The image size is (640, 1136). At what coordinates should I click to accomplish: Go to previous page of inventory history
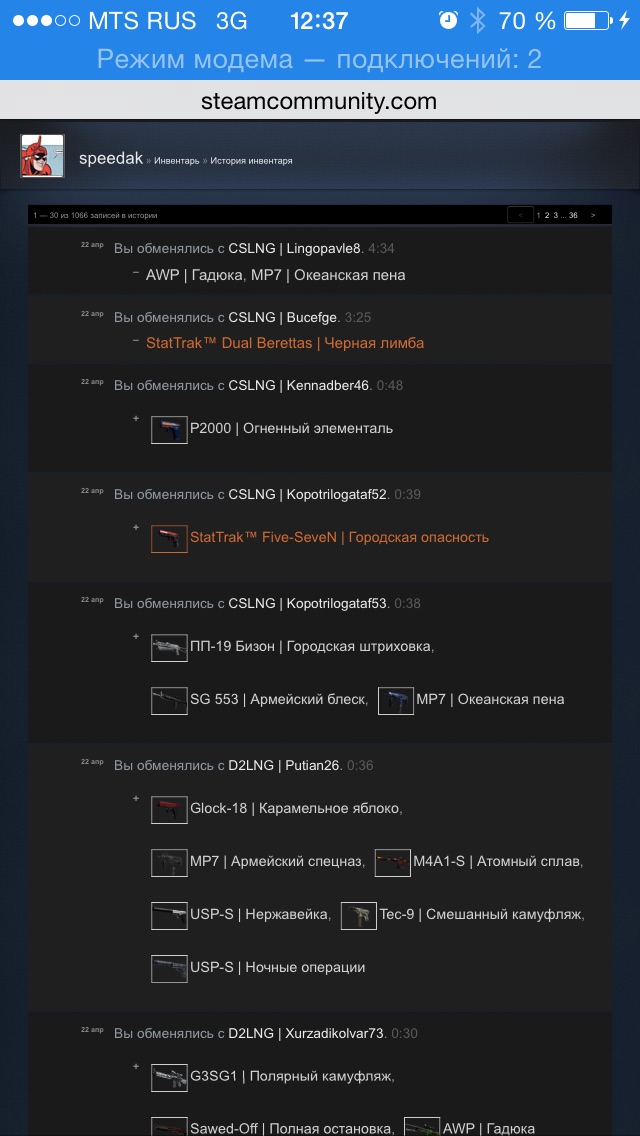pos(520,215)
